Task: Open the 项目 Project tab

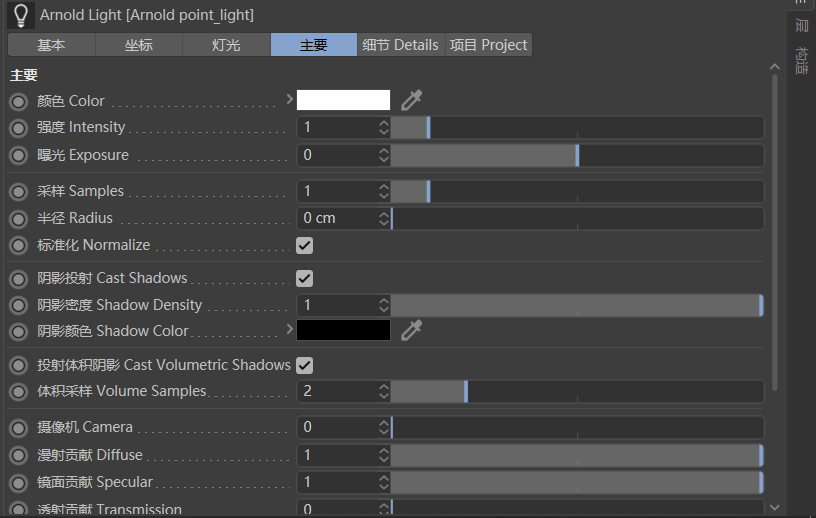Action: [489, 45]
